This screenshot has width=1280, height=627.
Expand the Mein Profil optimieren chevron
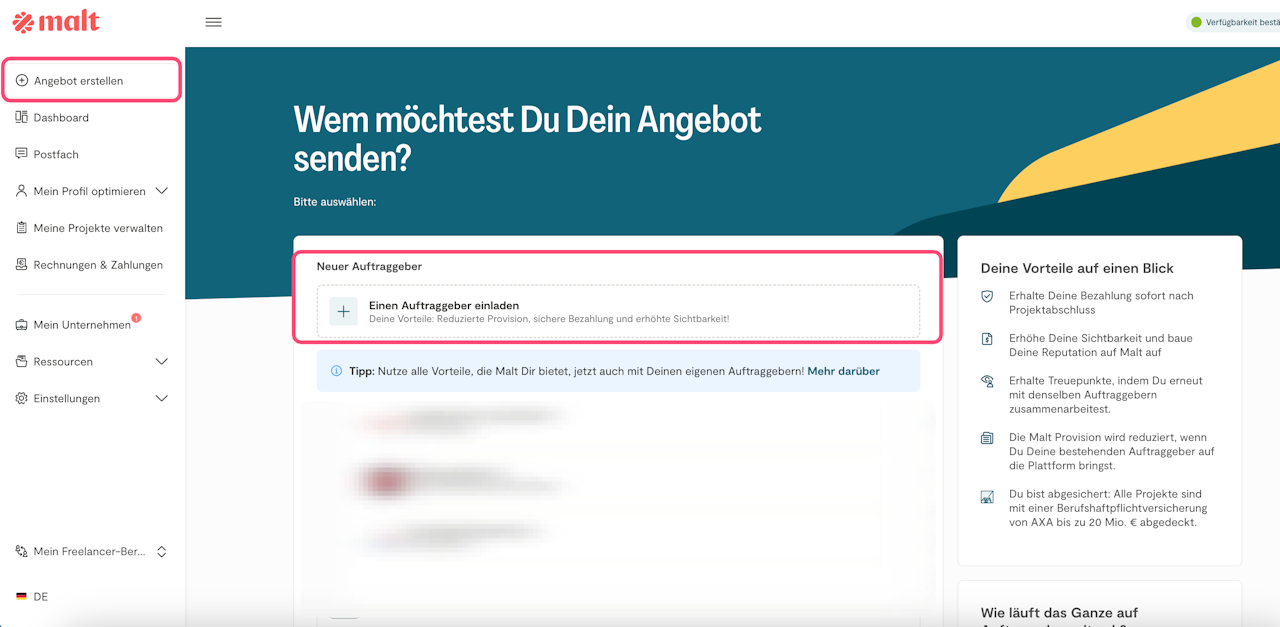pyautogui.click(x=162, y=191)
